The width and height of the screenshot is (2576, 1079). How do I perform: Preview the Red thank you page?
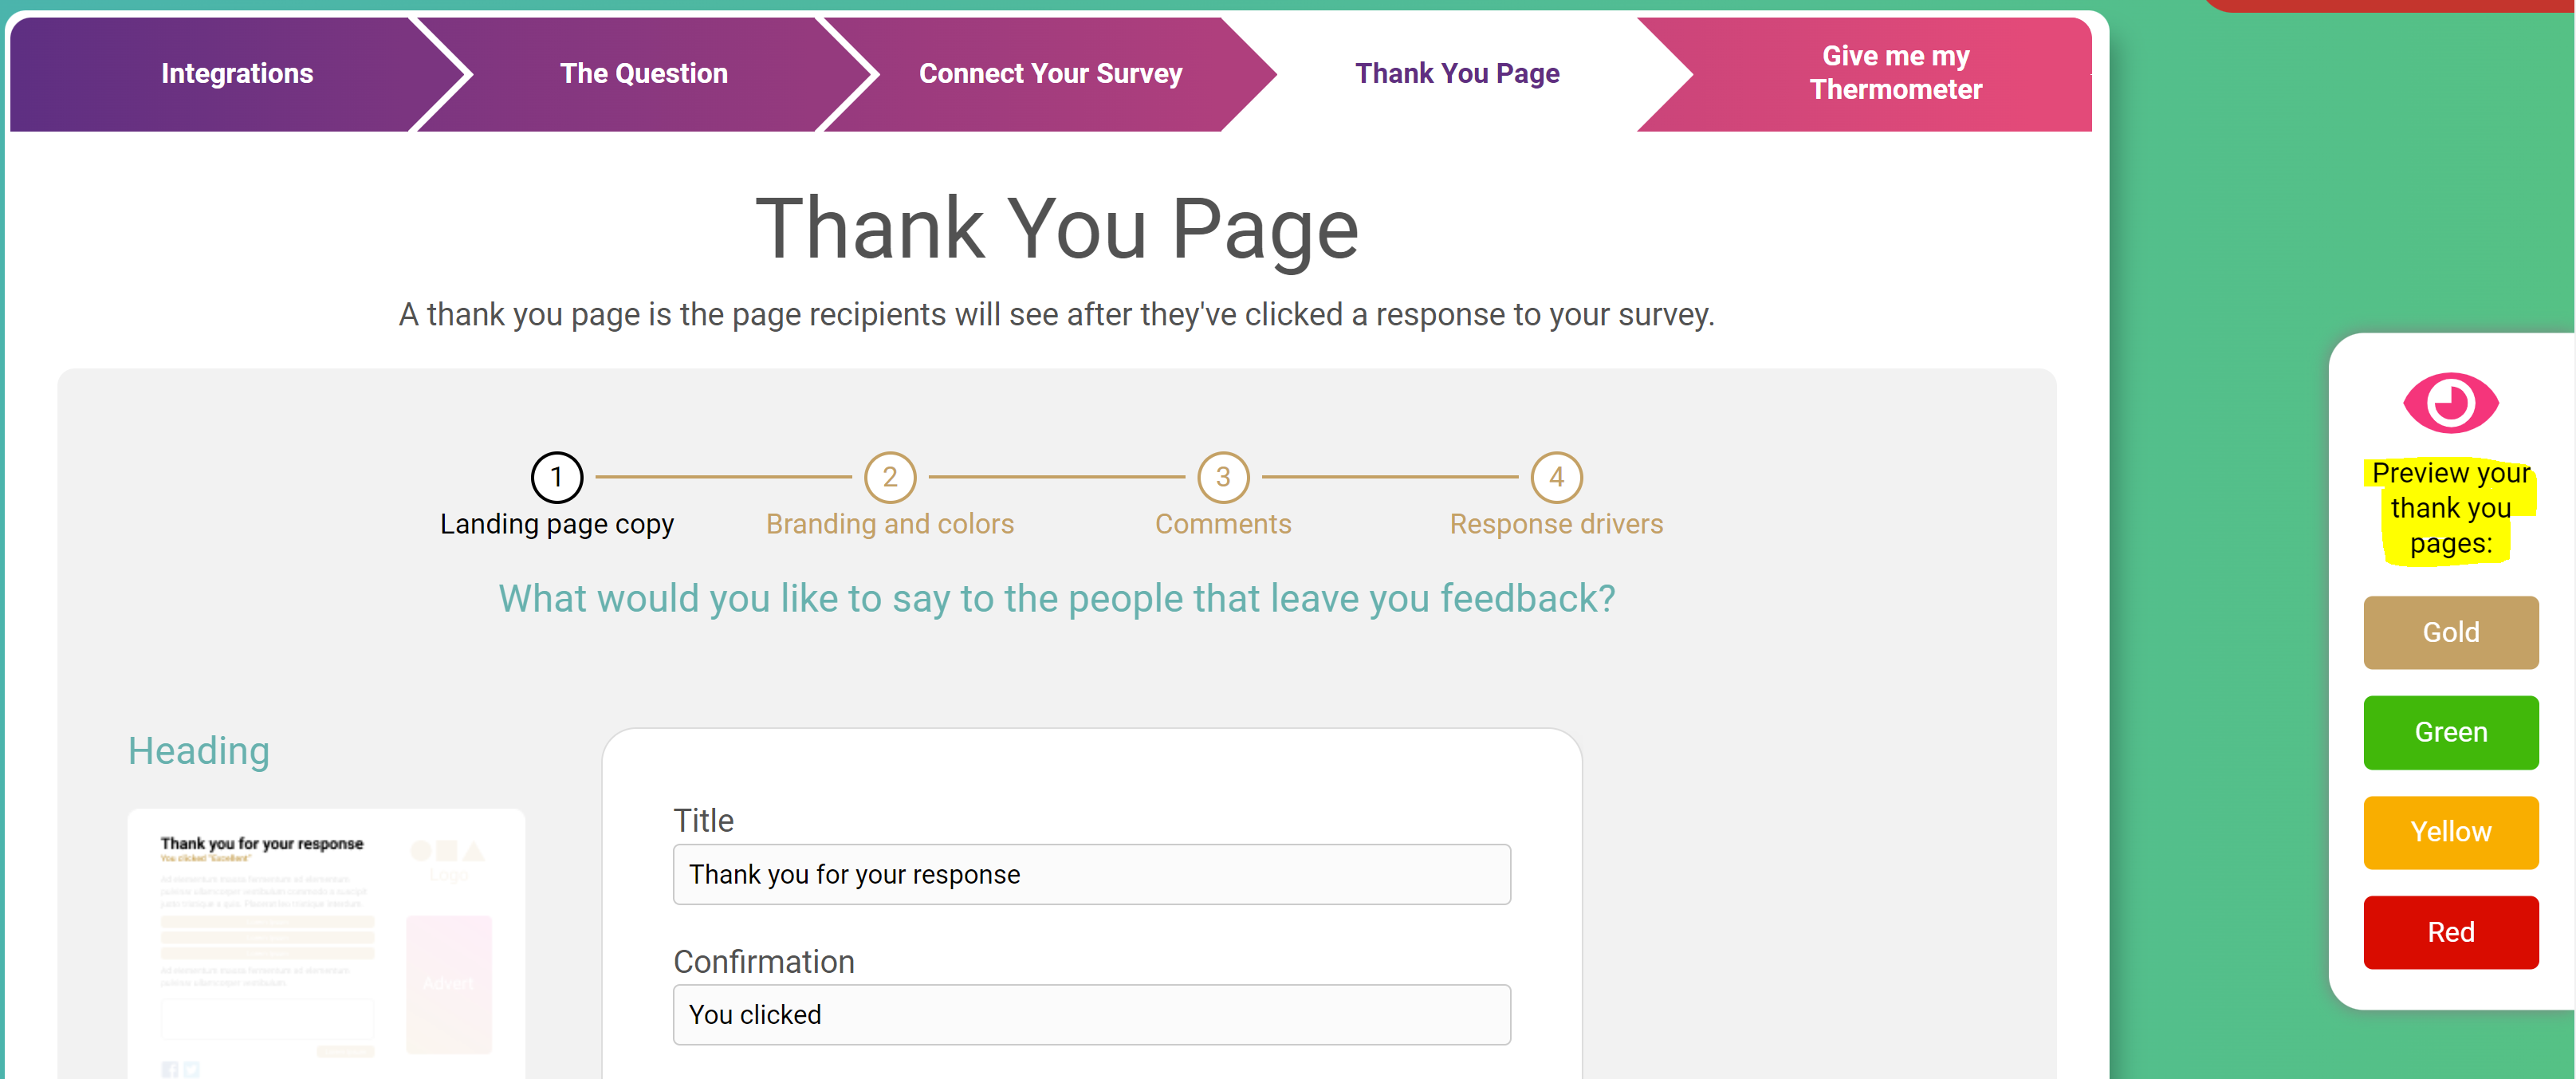2451,932
